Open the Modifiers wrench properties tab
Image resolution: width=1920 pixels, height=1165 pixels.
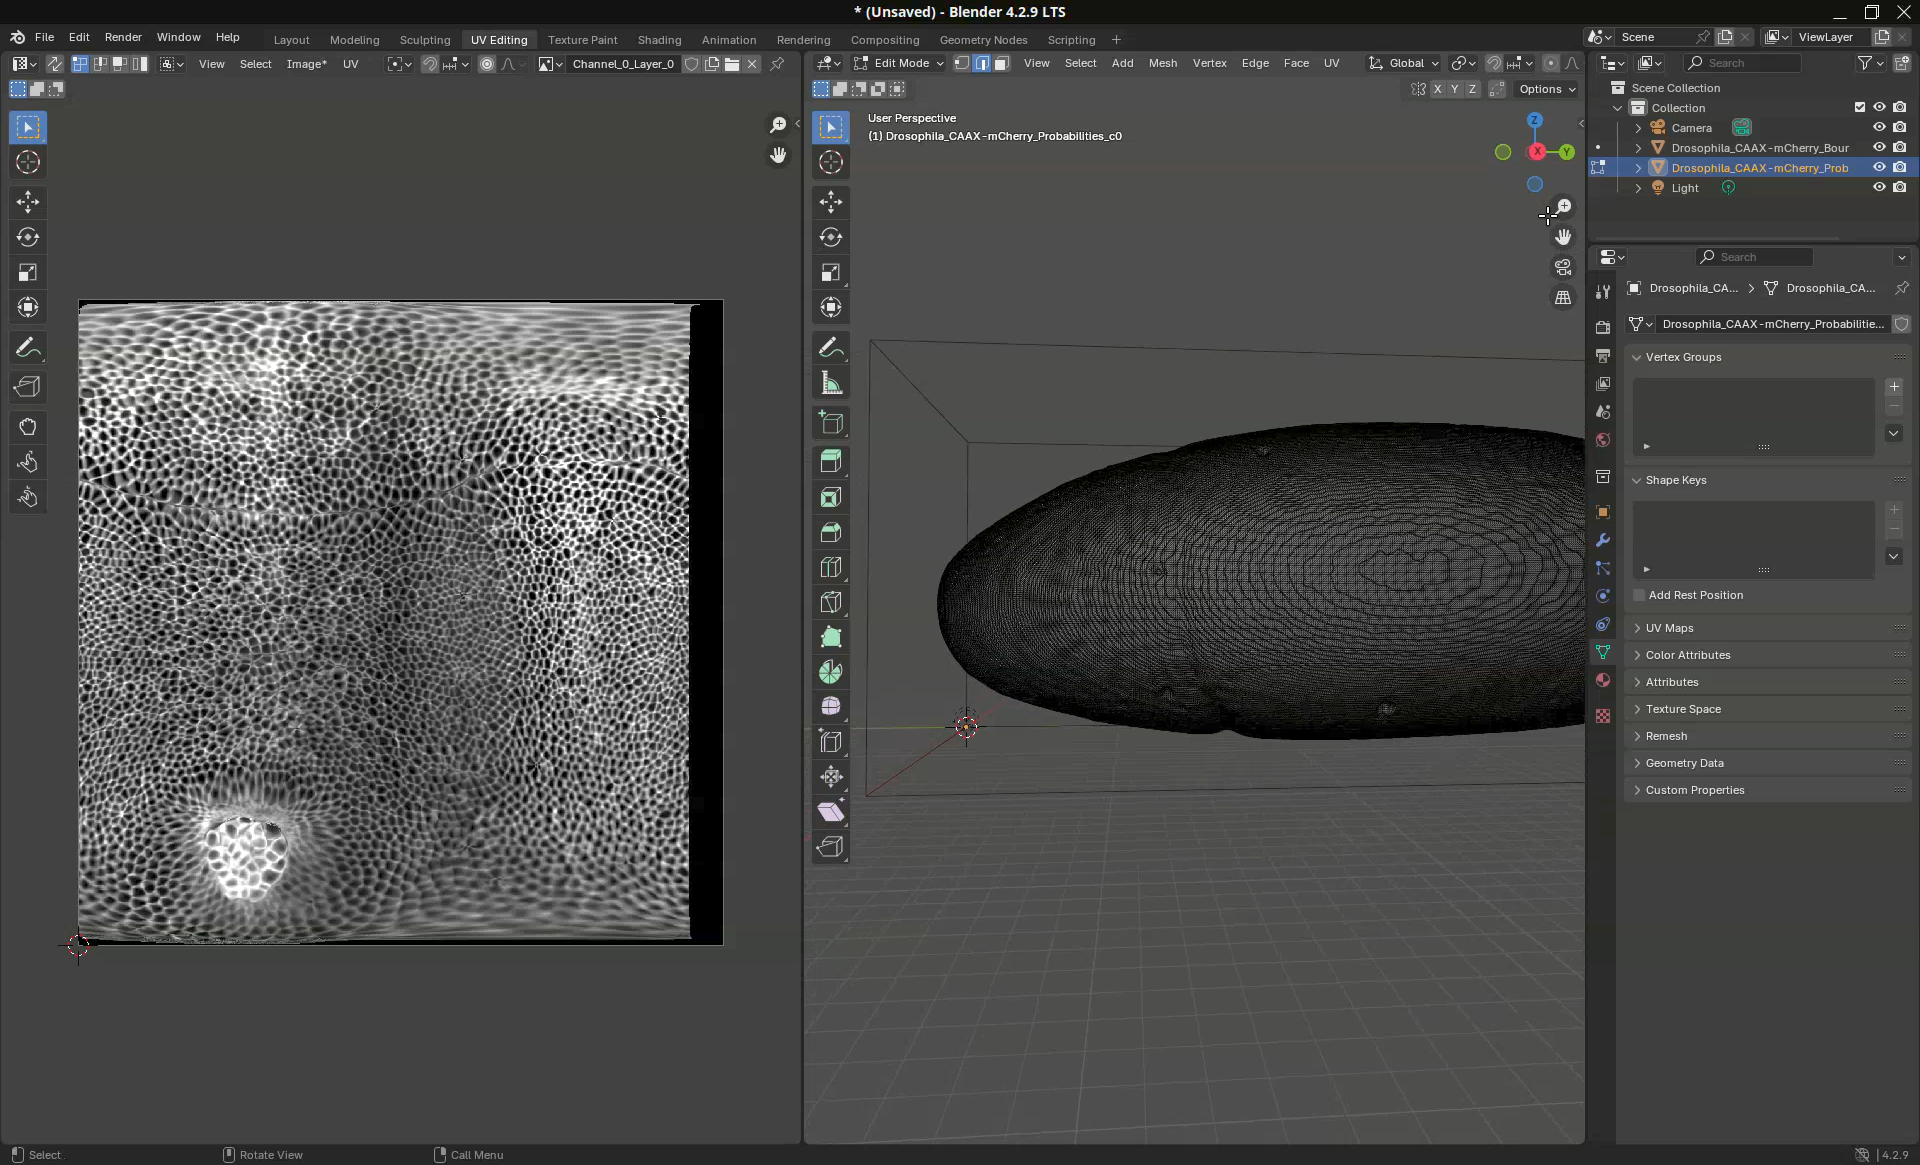1603,540
